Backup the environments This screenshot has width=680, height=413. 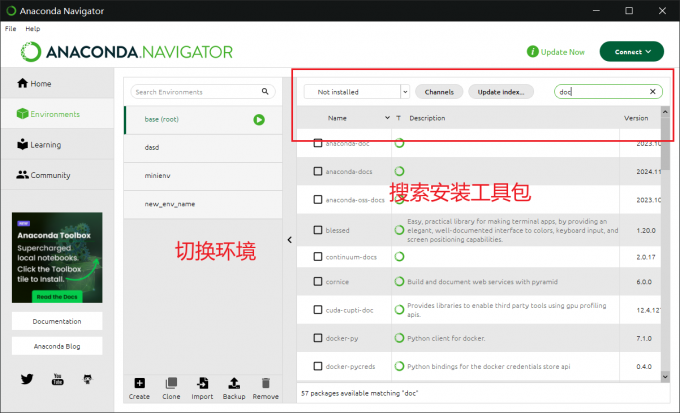(x=234, y=388)
